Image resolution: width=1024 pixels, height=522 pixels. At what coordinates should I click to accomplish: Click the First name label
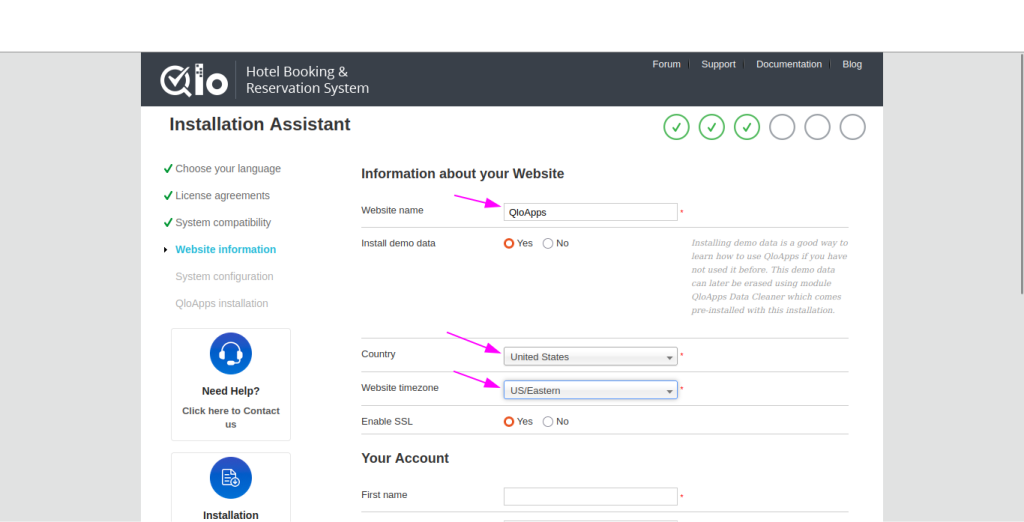click(384, 495)
